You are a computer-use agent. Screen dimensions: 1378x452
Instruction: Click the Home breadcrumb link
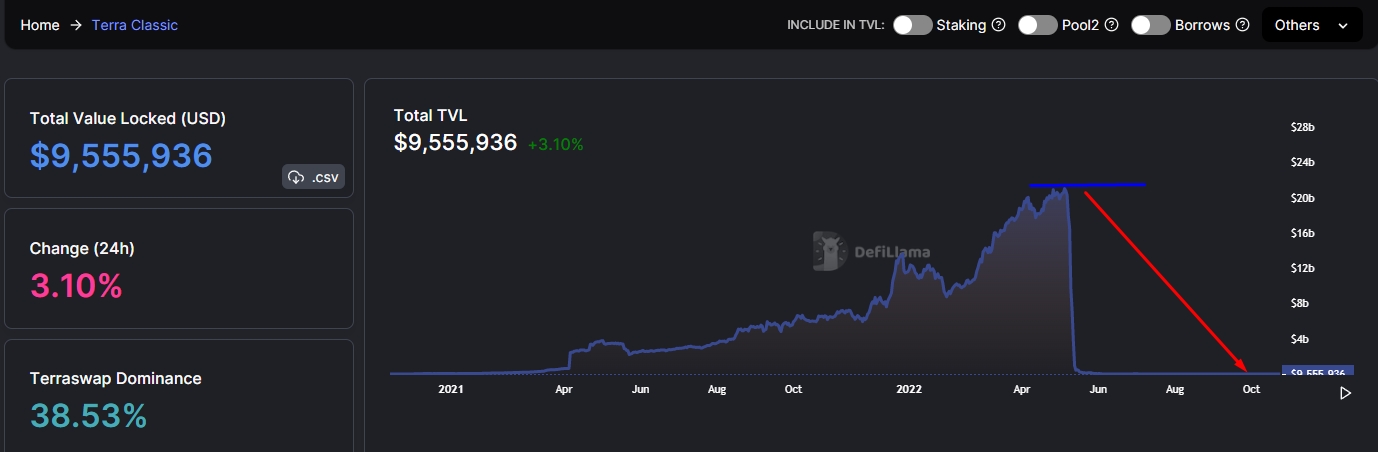[40, 25]
